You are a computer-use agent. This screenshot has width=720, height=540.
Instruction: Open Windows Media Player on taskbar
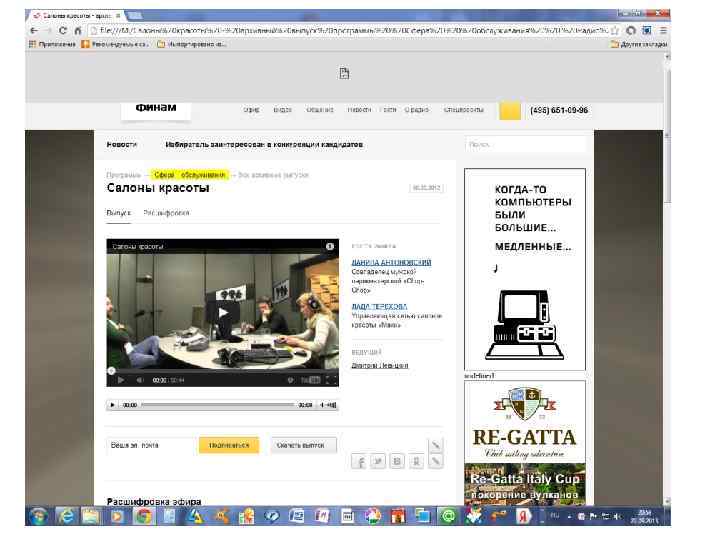pos(117,516)
